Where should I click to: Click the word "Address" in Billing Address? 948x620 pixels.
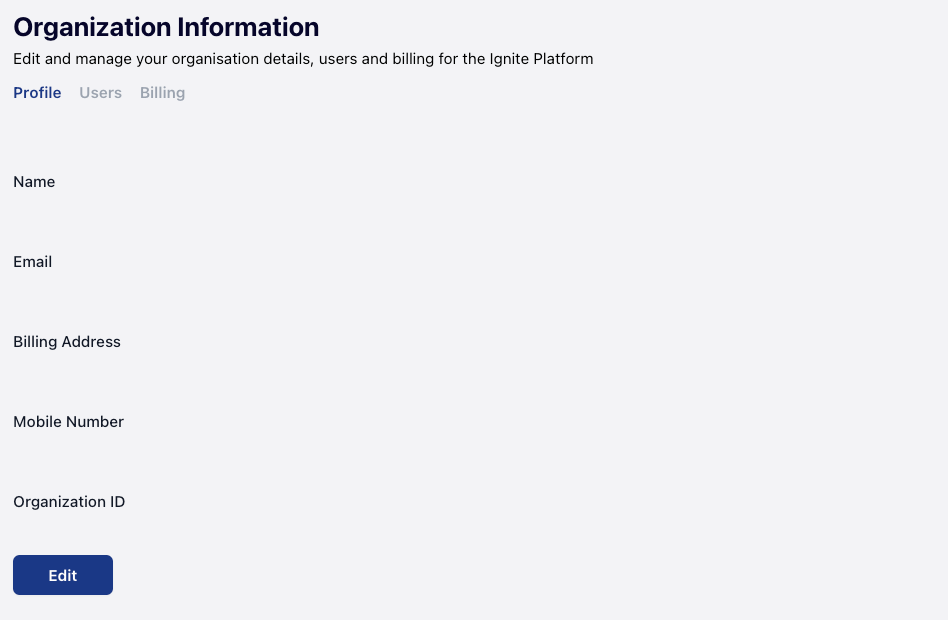92,342
